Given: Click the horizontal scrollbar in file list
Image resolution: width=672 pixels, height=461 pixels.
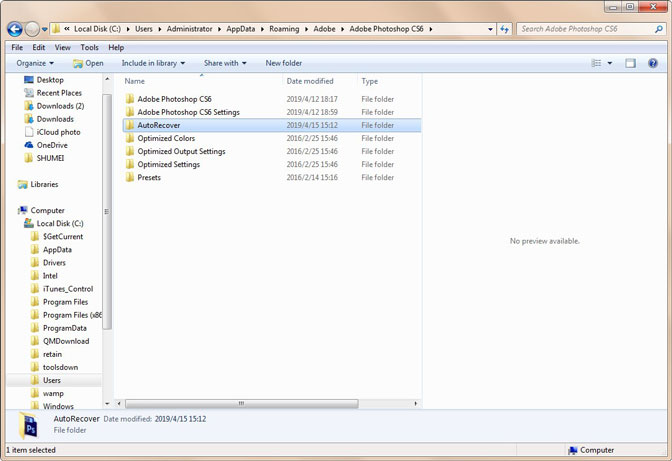Looking at the screenshot, I should pos(241,404).
